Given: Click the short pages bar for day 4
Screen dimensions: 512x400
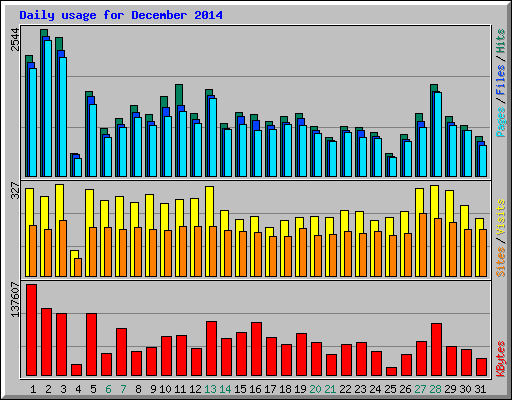Looking at the screenshot, I should (78, 167).
